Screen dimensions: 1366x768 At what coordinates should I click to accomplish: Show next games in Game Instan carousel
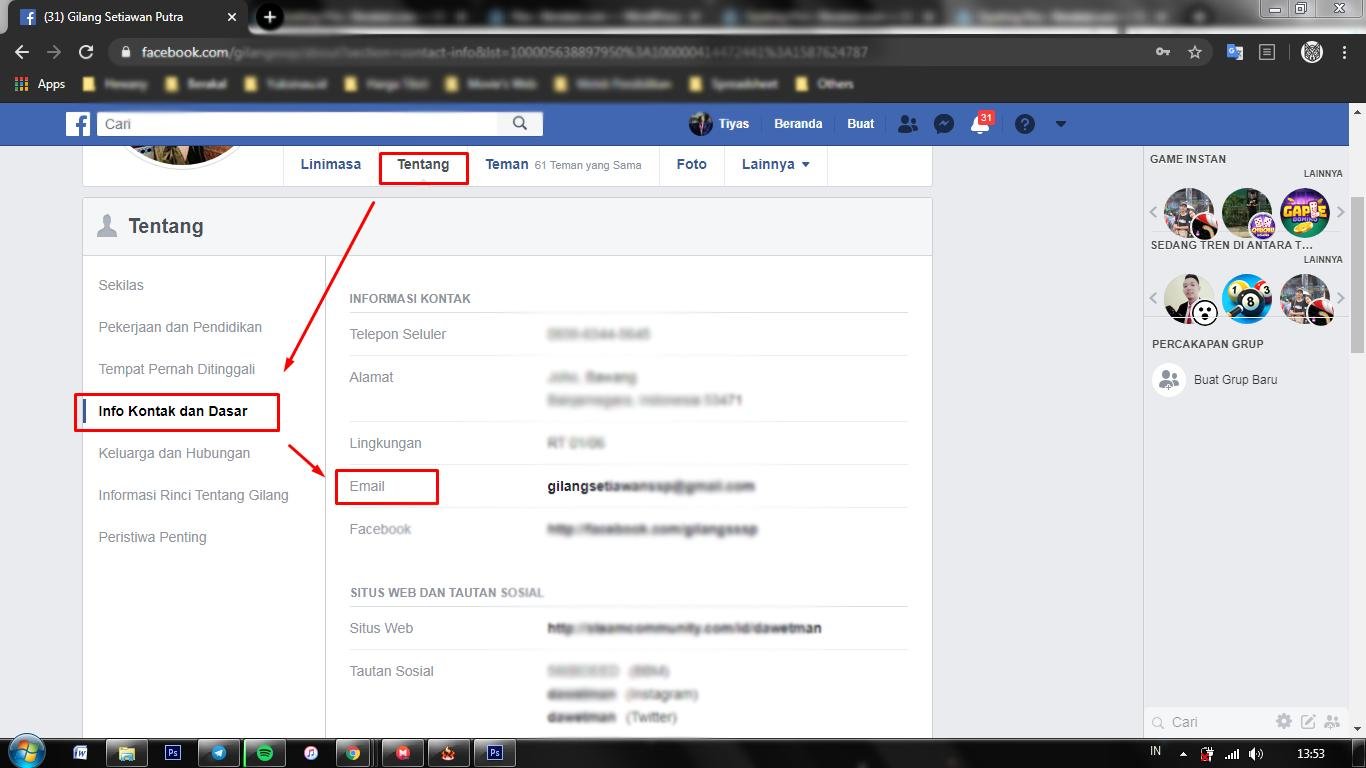click(1341, 211)
